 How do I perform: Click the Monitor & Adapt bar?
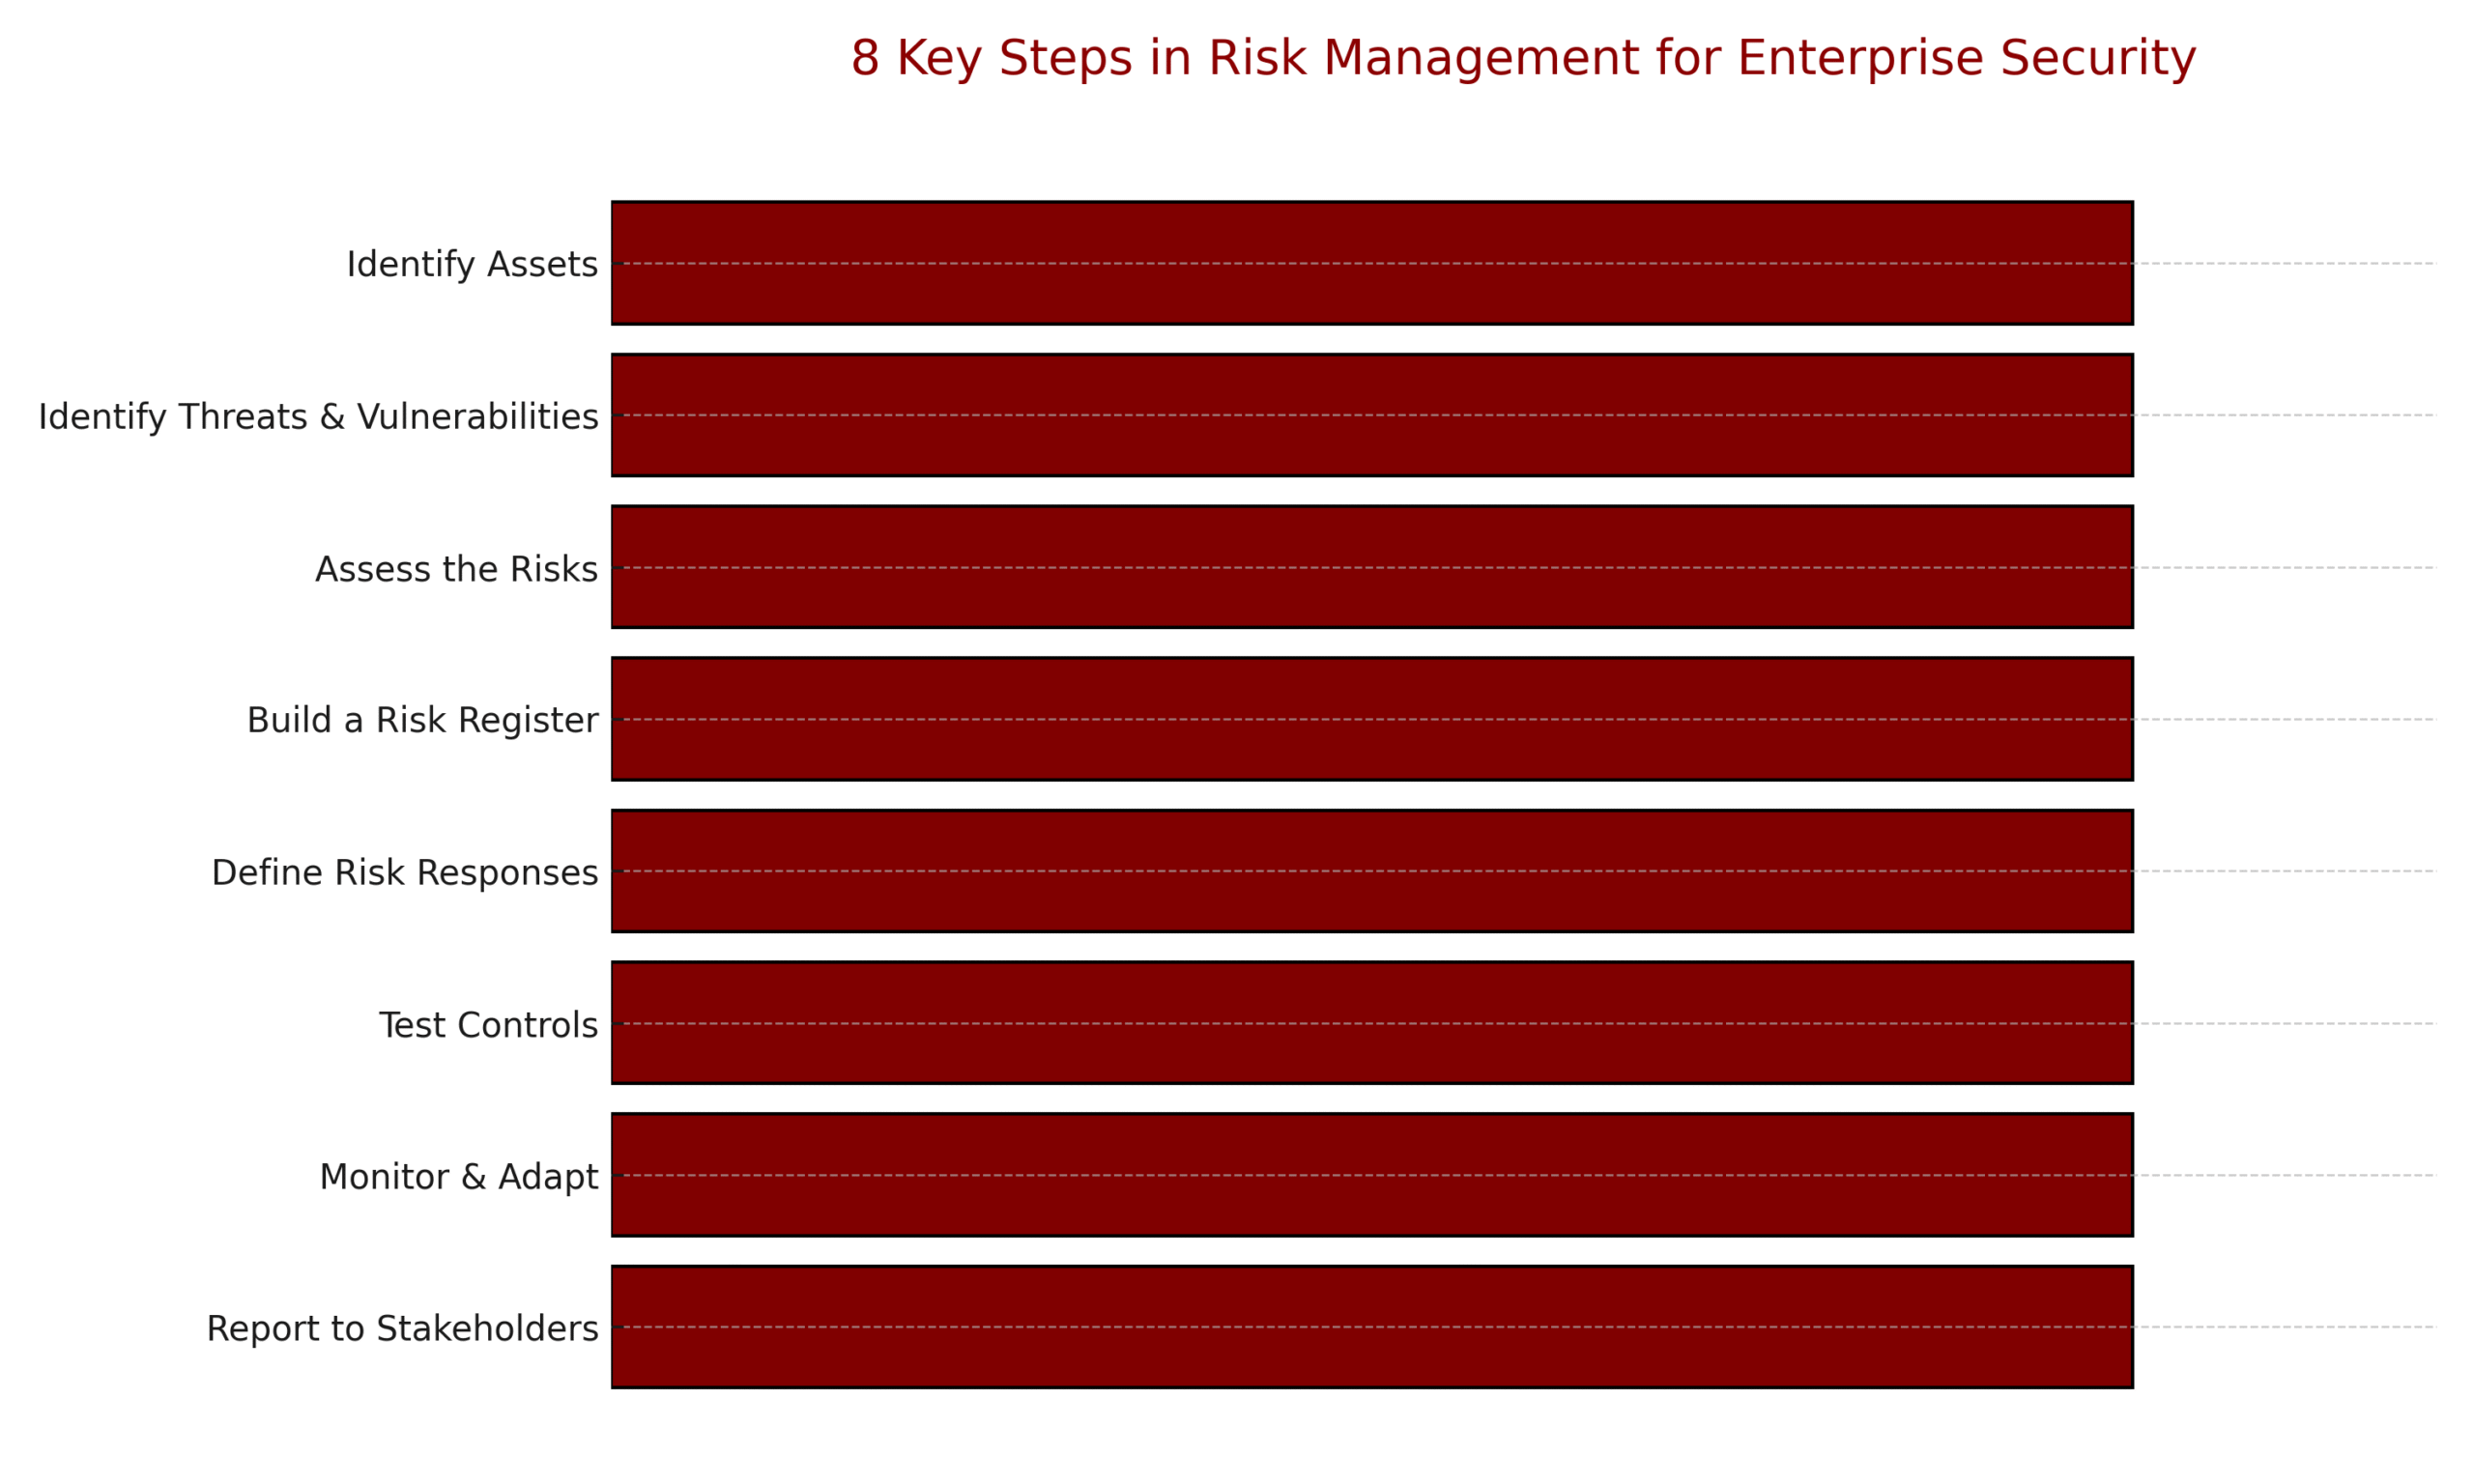point(1372,1175)
